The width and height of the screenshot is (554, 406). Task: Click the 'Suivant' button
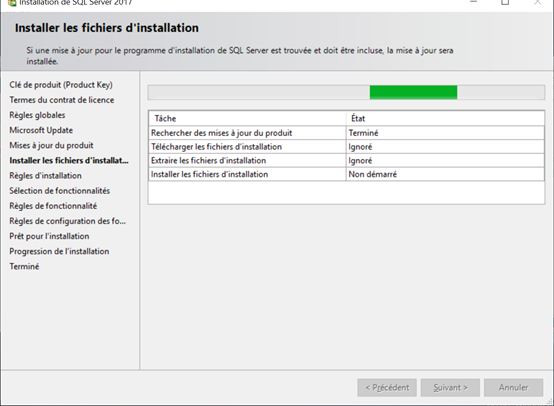[x=450, y=388]
